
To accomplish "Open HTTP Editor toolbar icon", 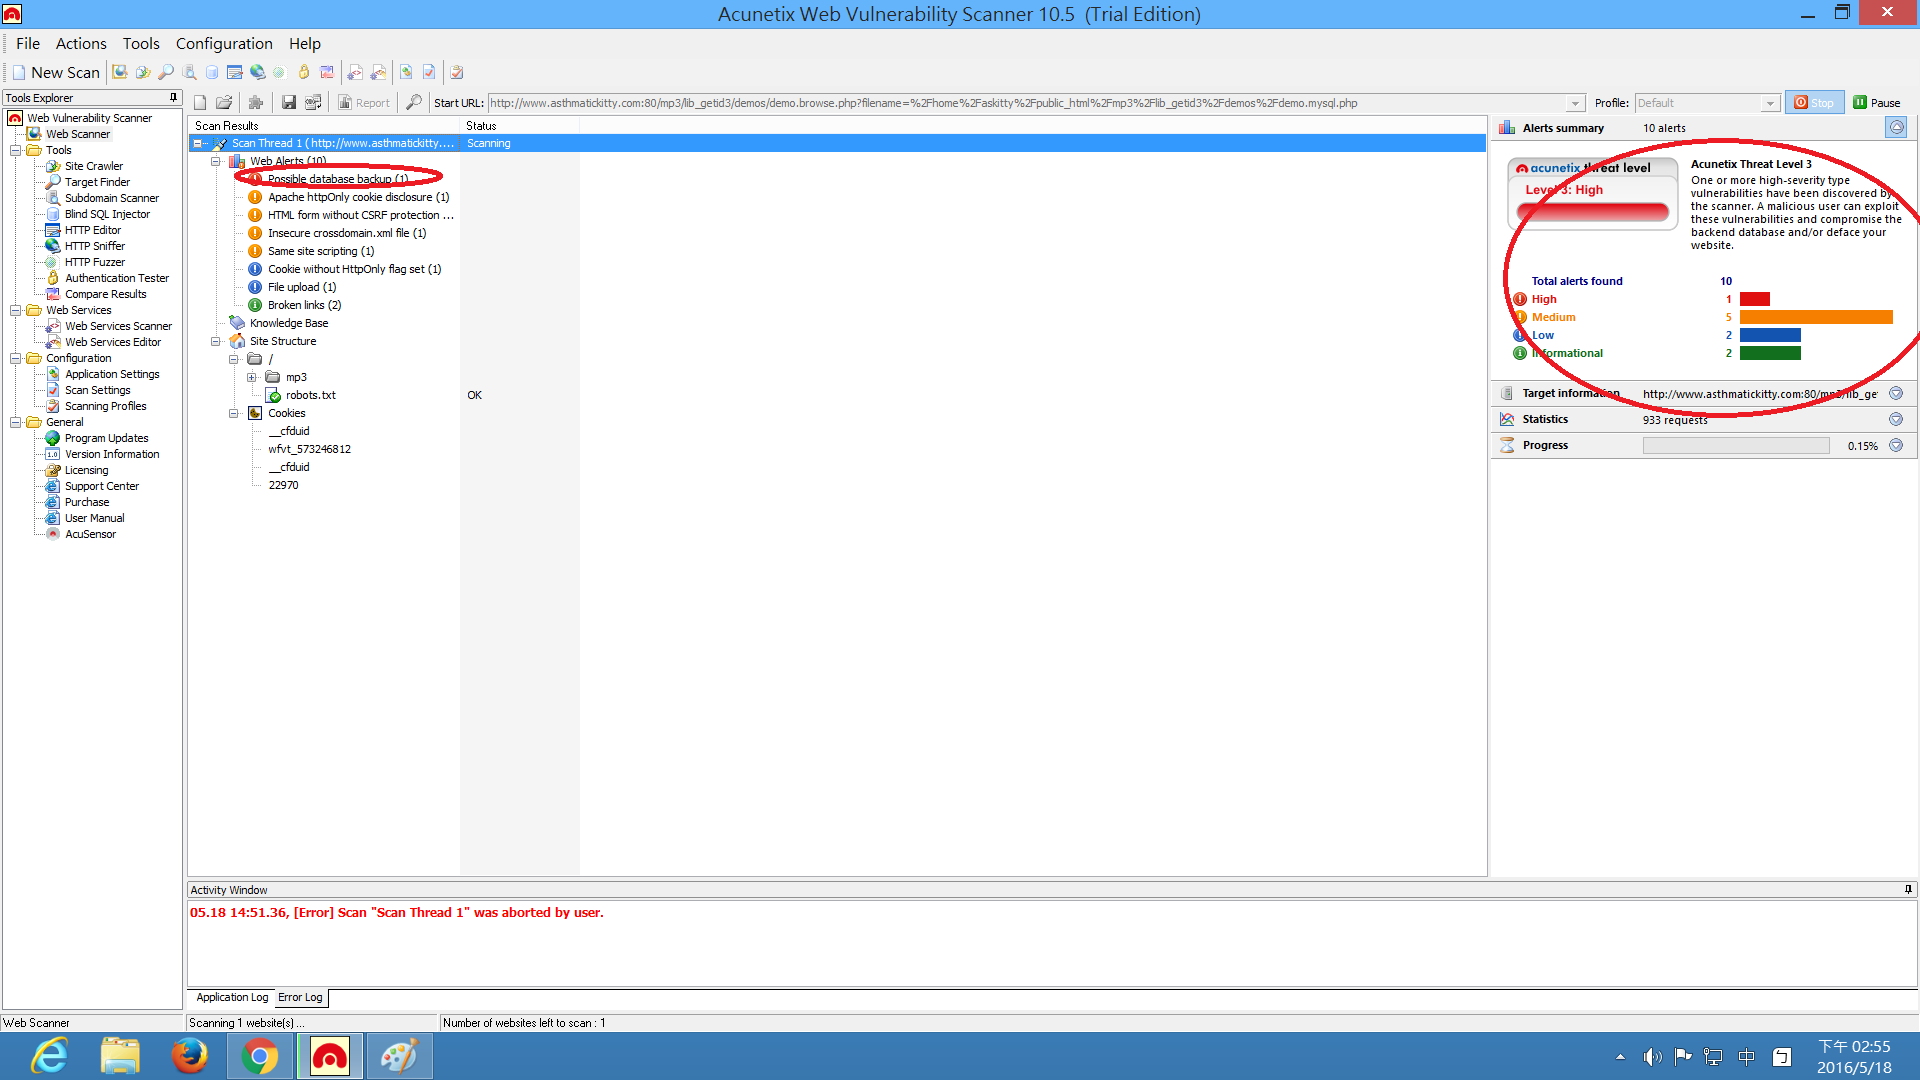I will [x=235, y=72].
